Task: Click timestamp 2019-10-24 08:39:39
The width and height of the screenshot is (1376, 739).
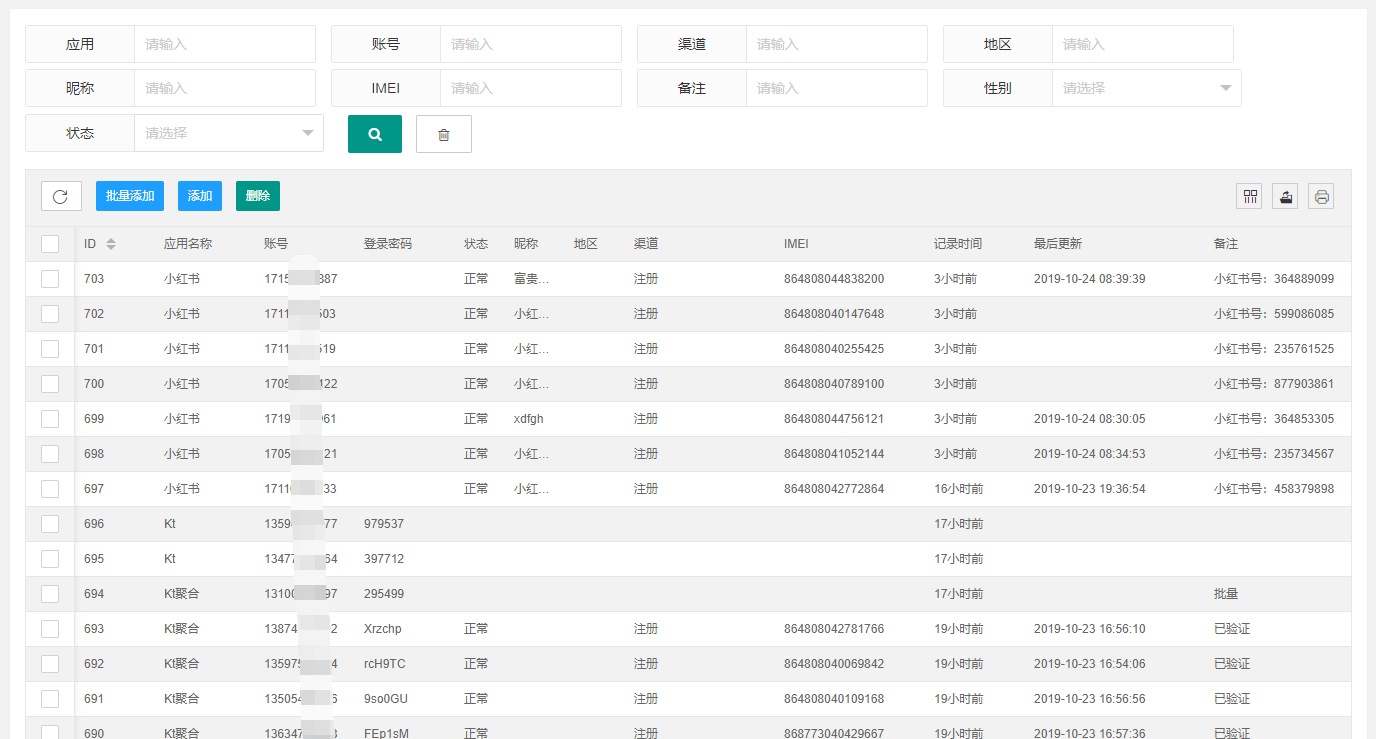Action: pyautogui.click(x=1090, y=279)
